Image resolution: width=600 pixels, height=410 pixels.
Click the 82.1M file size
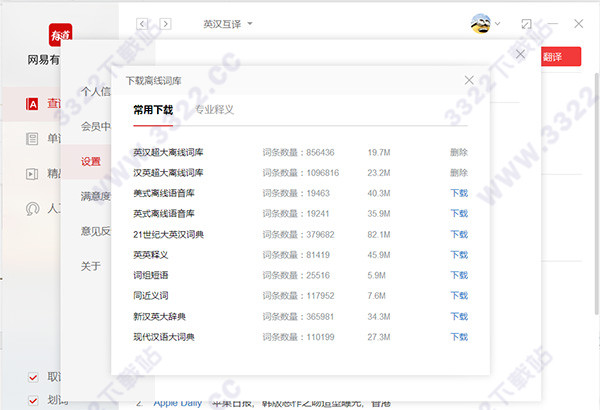379,234
